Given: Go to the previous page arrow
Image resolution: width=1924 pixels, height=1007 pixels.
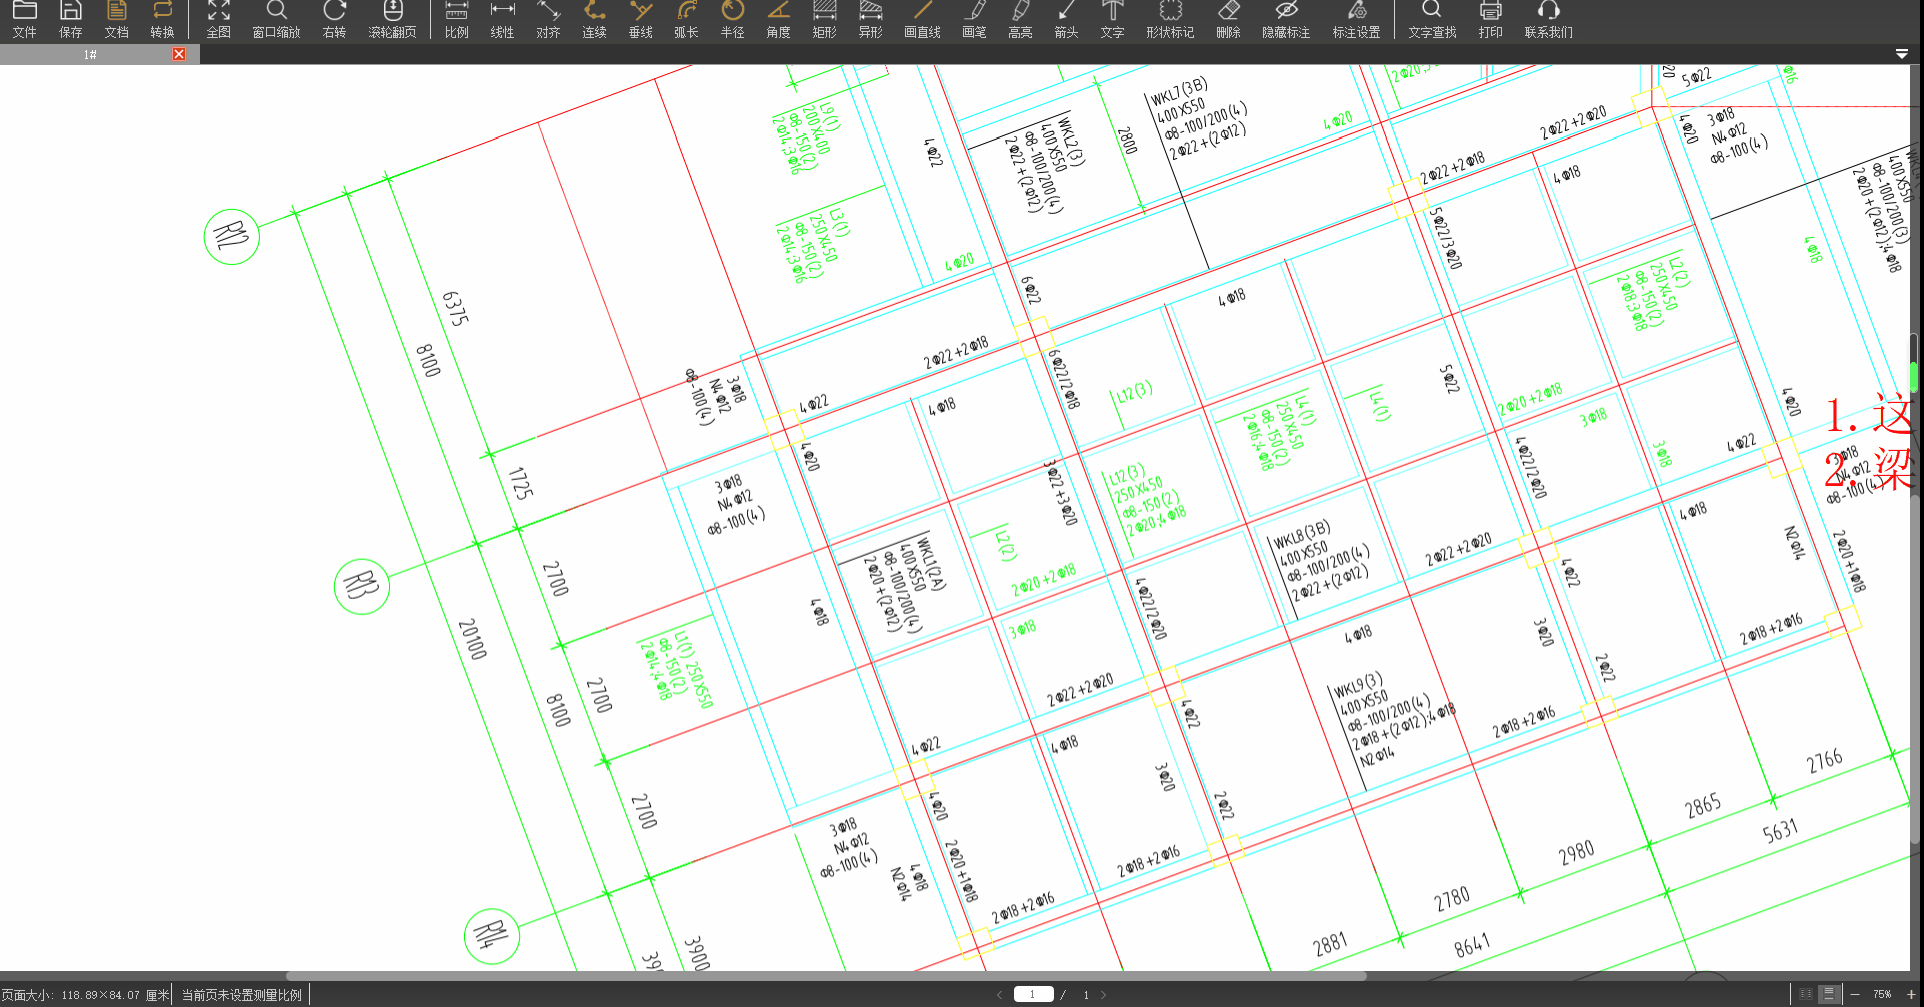Looking at the screenshot, I should click(999, 995).
